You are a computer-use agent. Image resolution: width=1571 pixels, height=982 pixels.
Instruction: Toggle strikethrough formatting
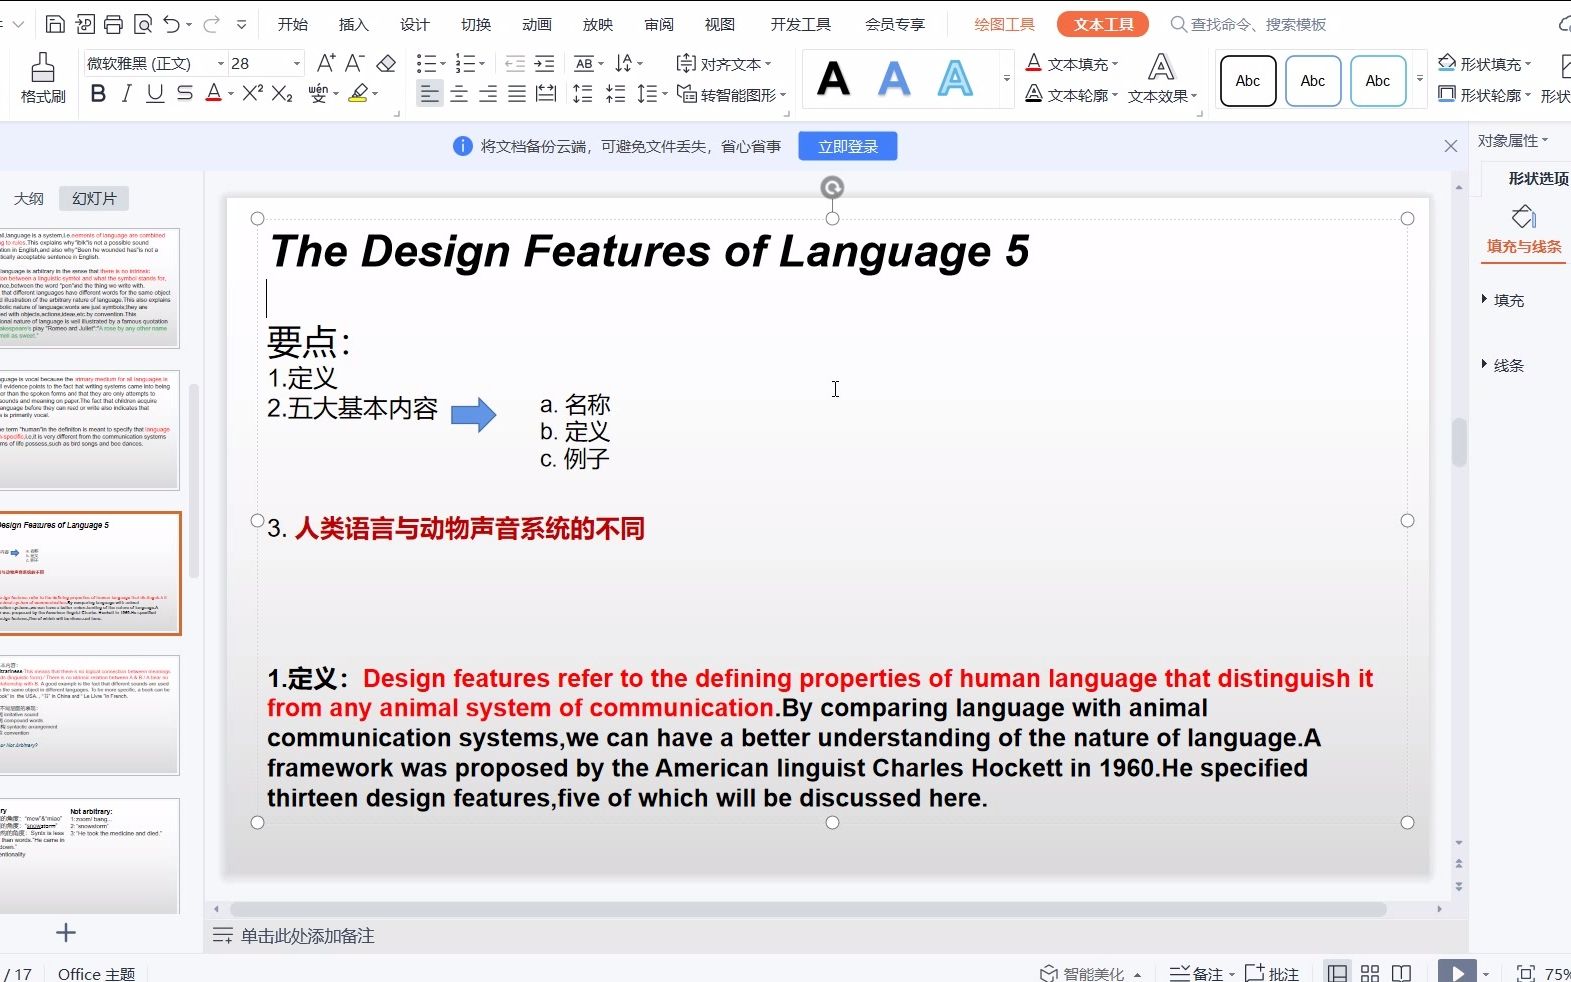coord(184,94)
